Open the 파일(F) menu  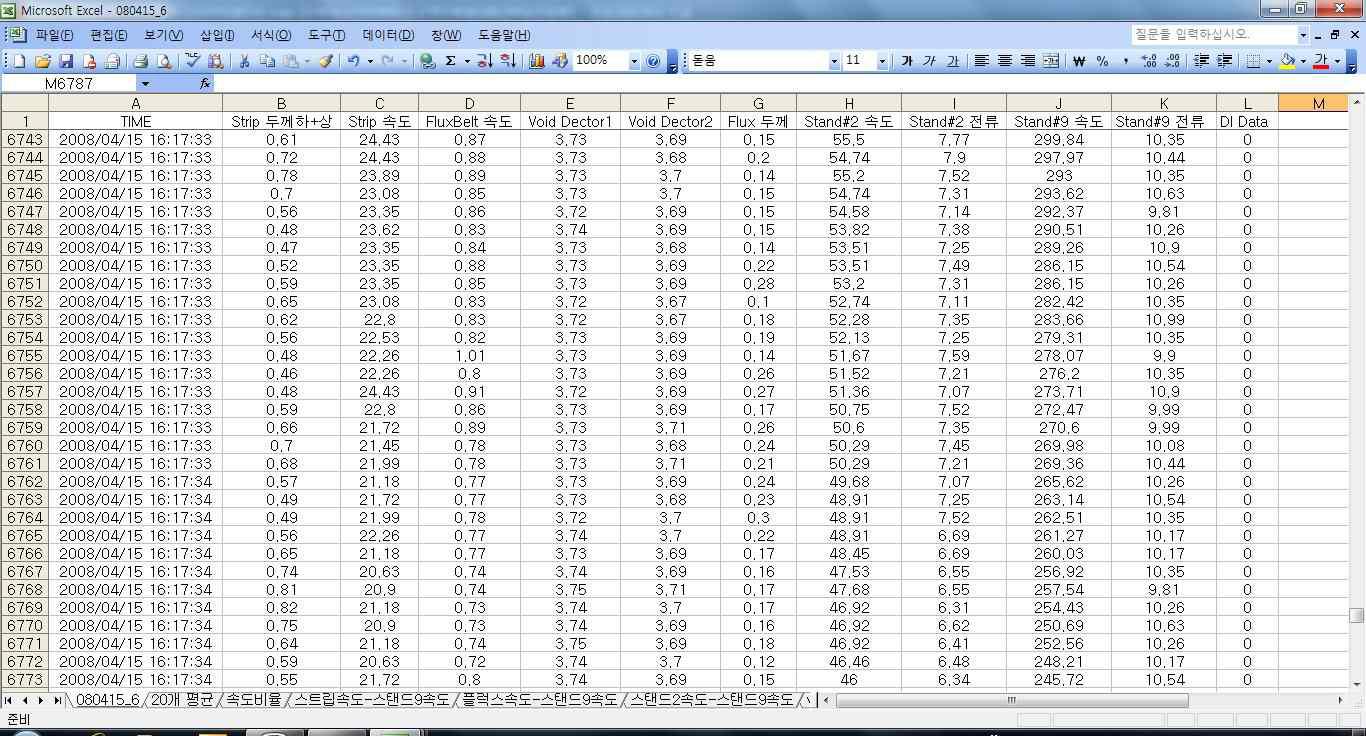point(53,35)
